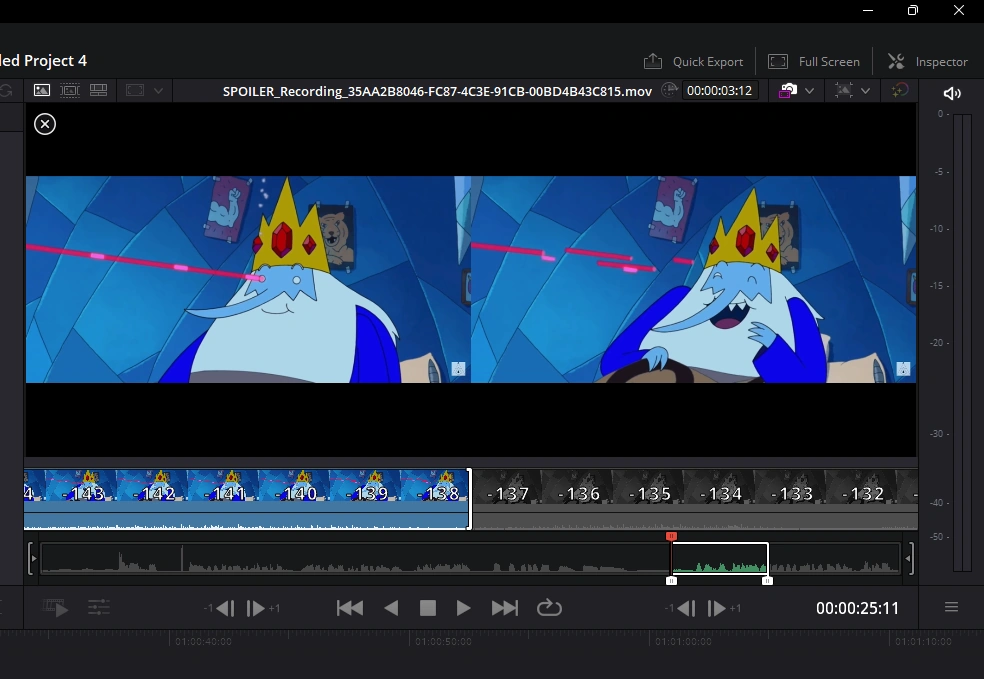984x679 pixels.
Task: Click the highlighted green waveform section
Action: tap(720, 559)
